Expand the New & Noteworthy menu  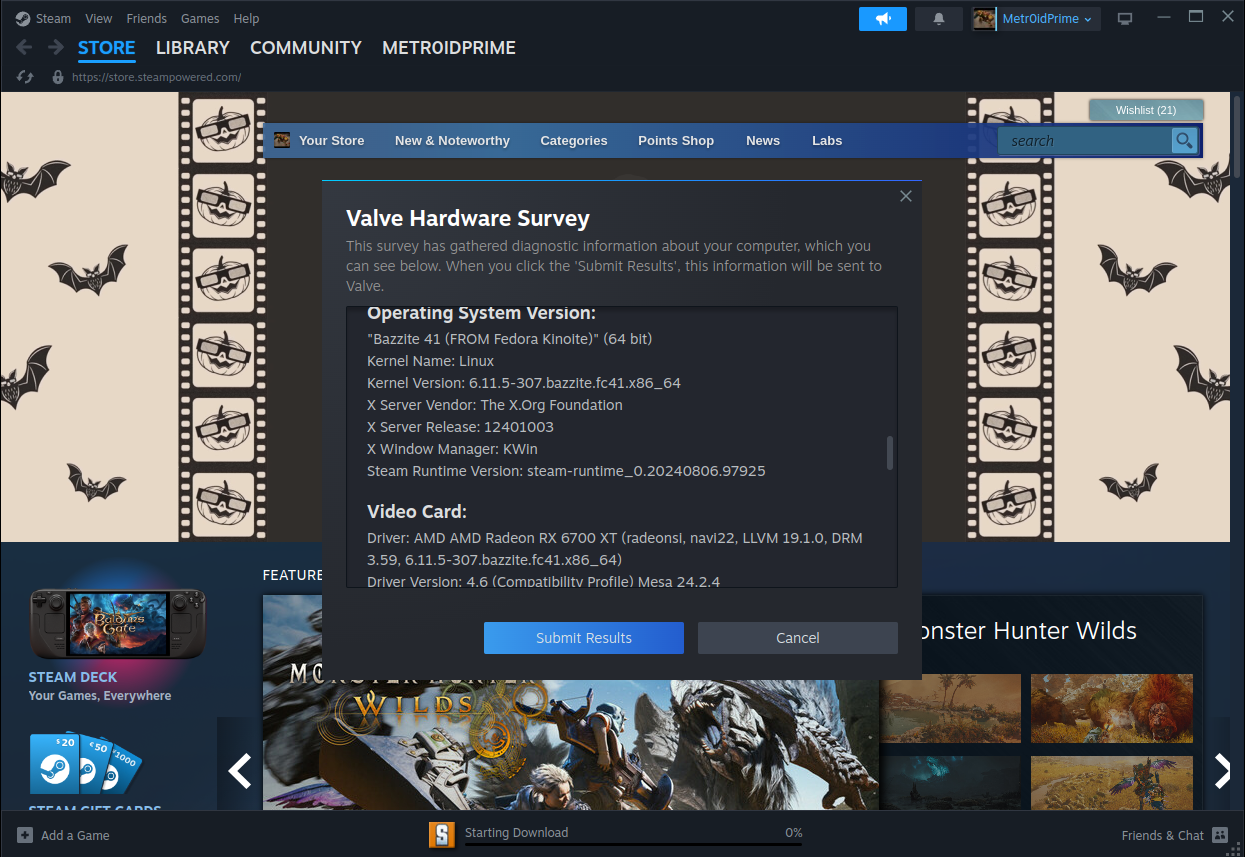click(x=452, y=141)
